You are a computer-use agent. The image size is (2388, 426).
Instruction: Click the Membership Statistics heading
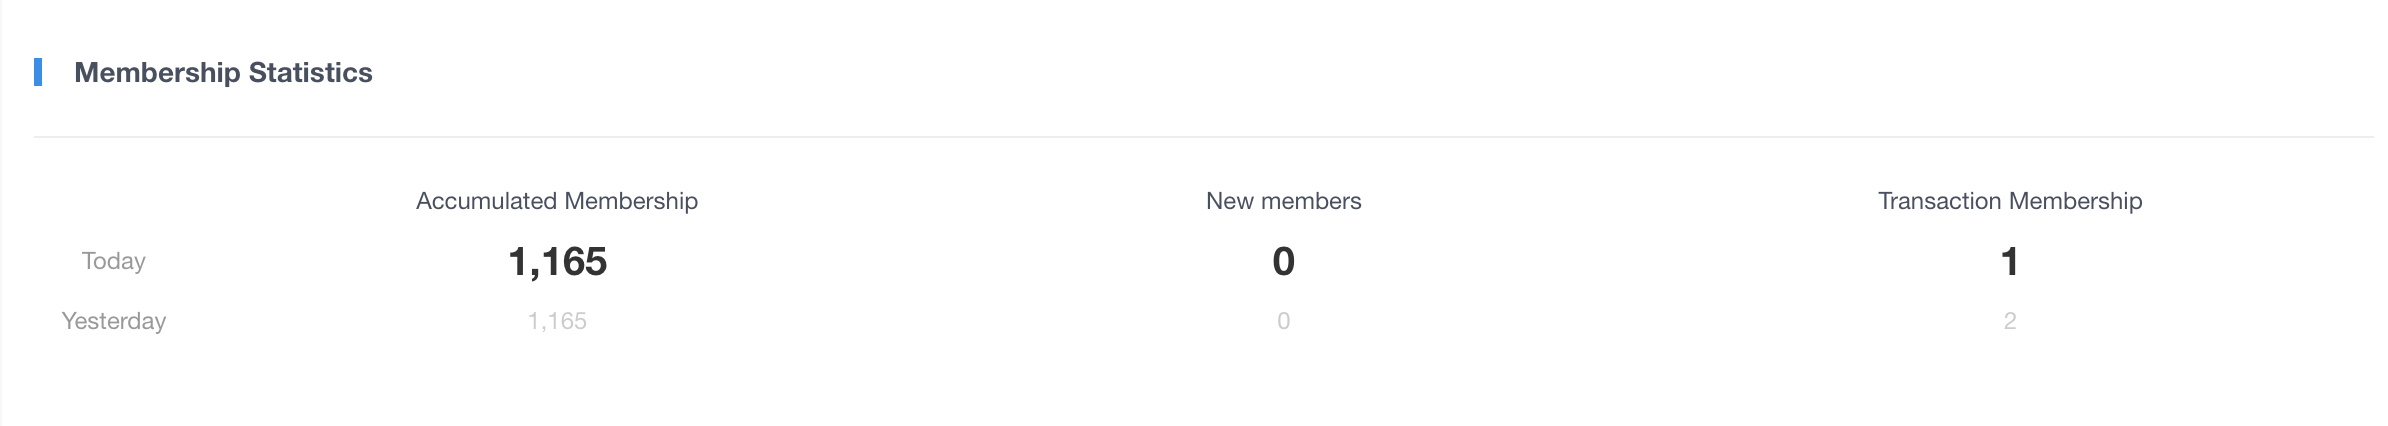tap(223, 73)
